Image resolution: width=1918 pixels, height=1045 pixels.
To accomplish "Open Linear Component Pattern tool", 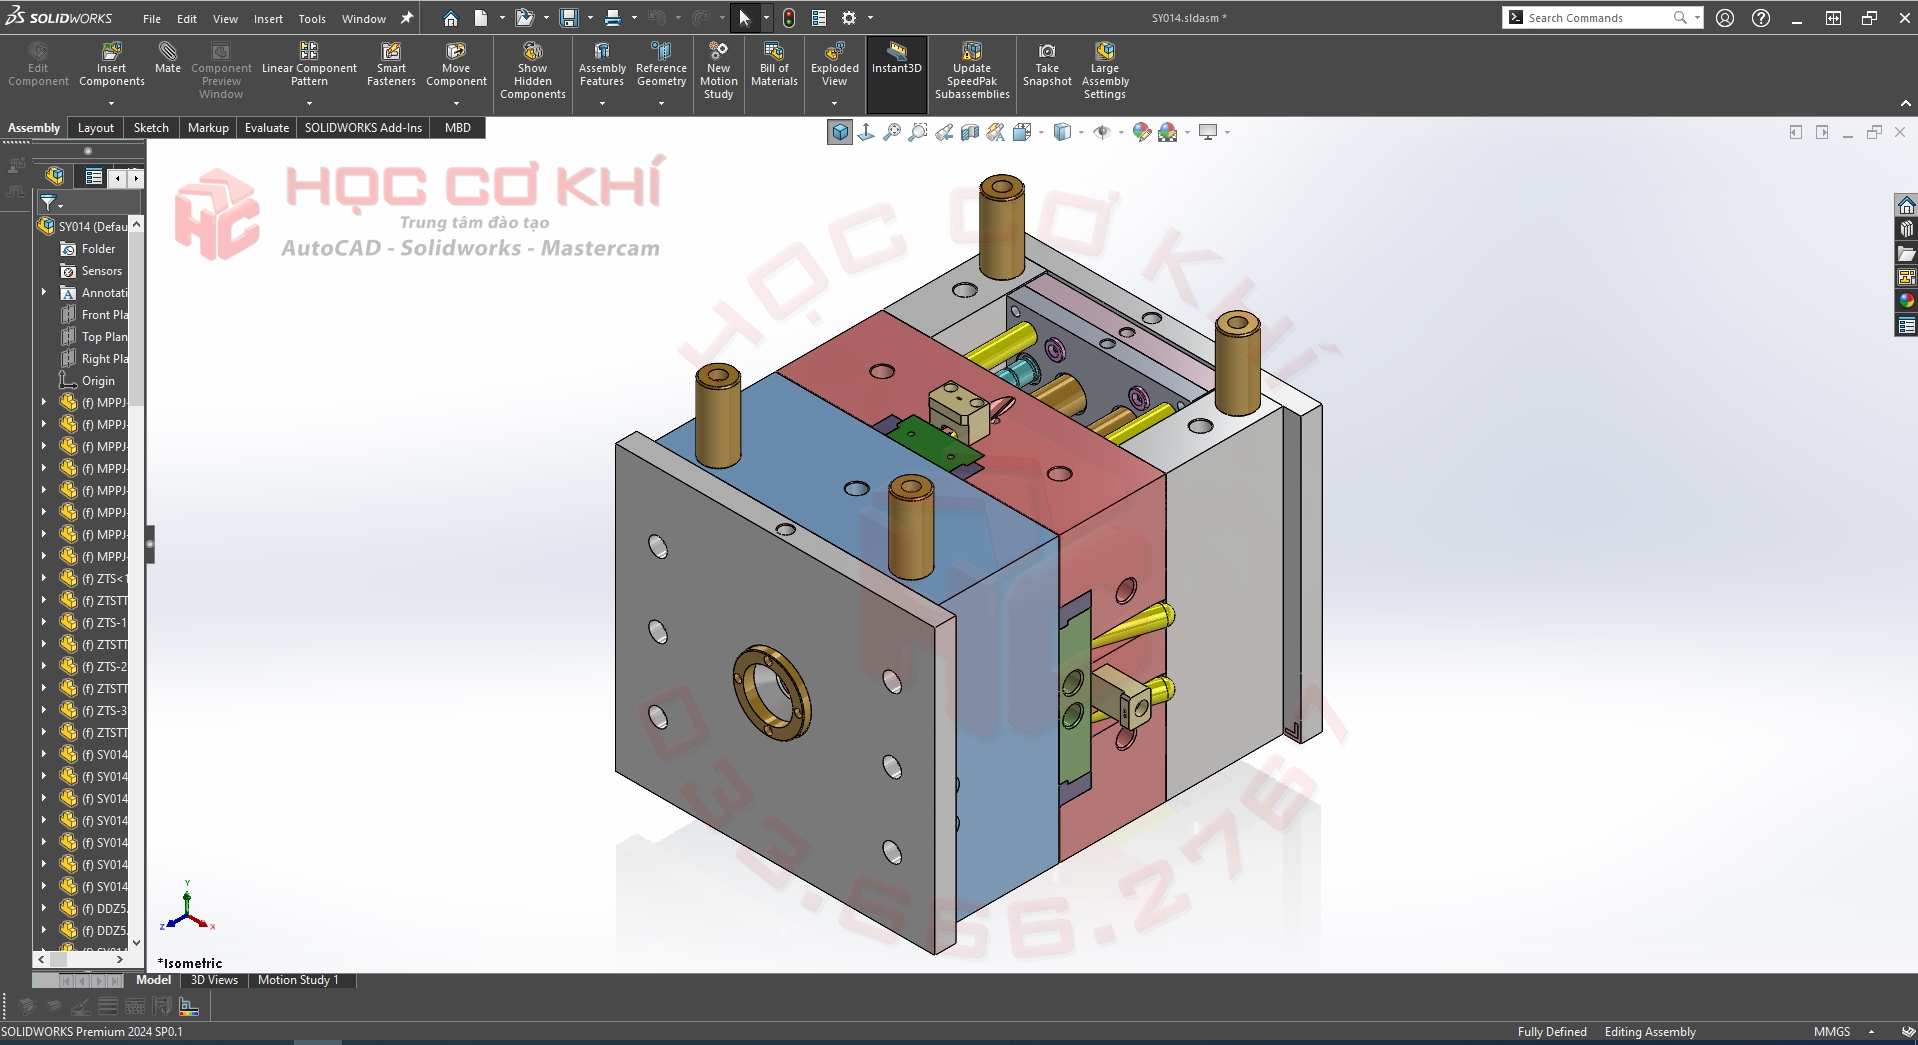I will pos(309,65).
